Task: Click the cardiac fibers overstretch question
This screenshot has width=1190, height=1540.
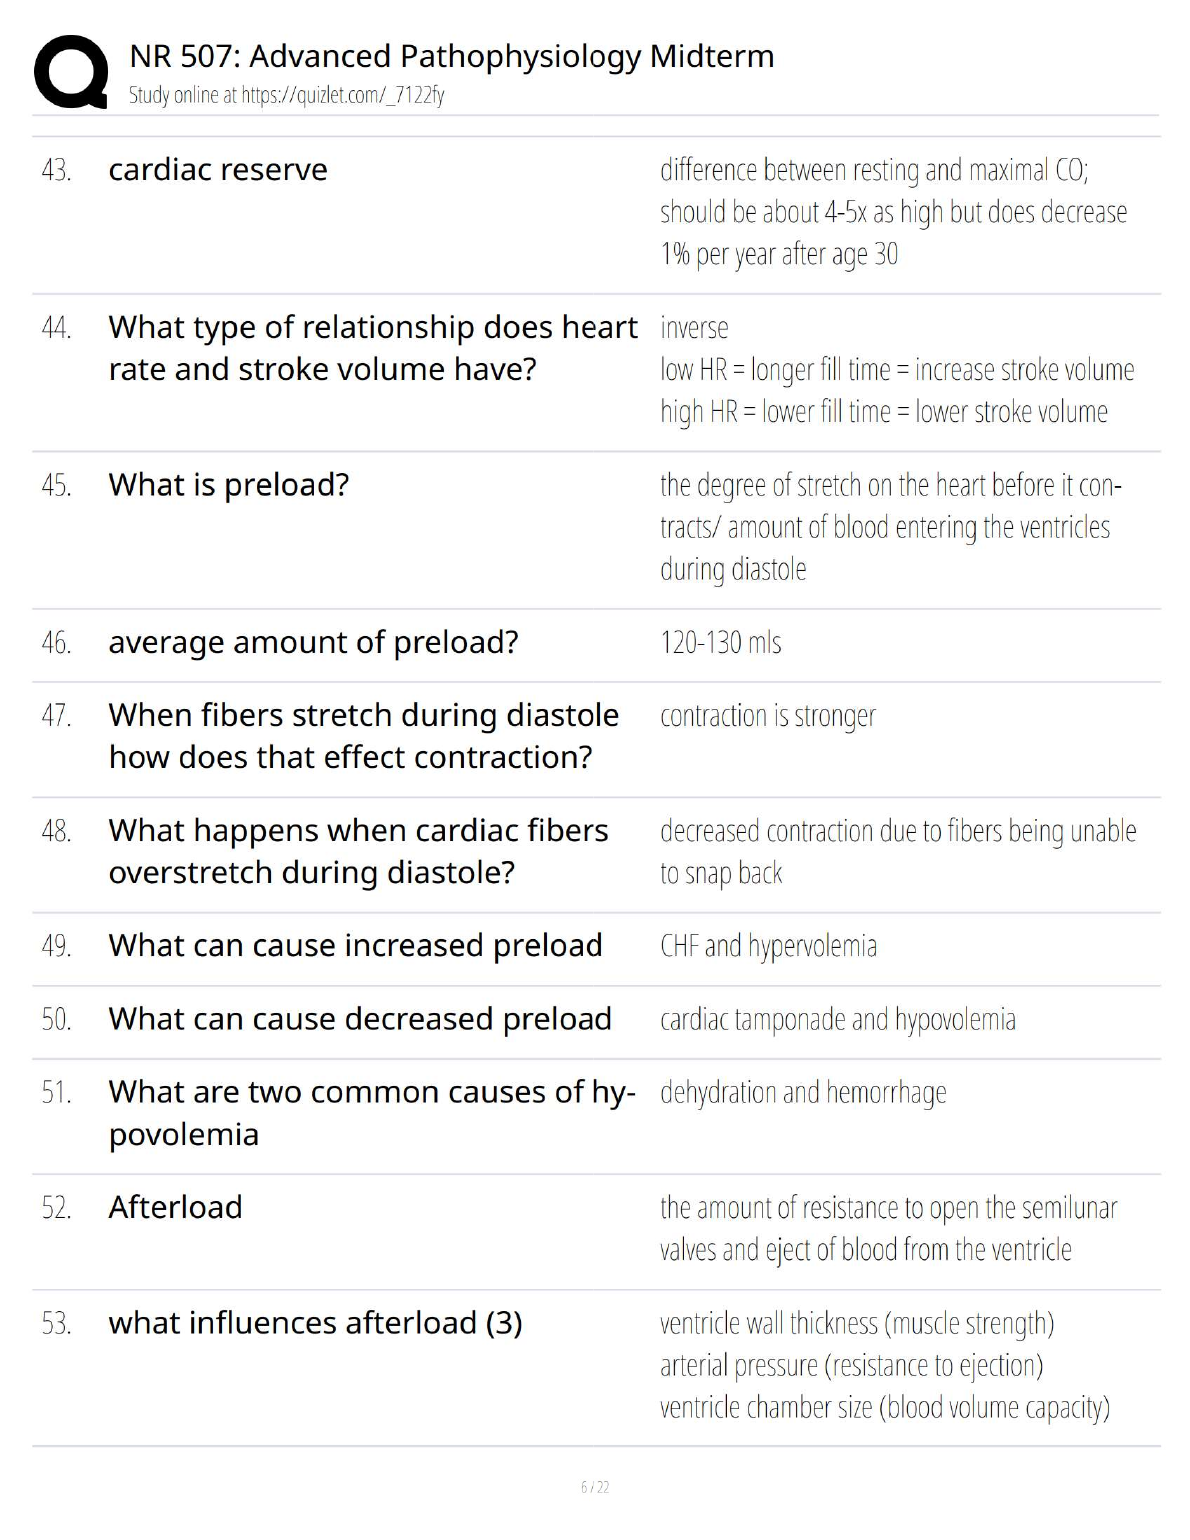Action: point(358,851)
